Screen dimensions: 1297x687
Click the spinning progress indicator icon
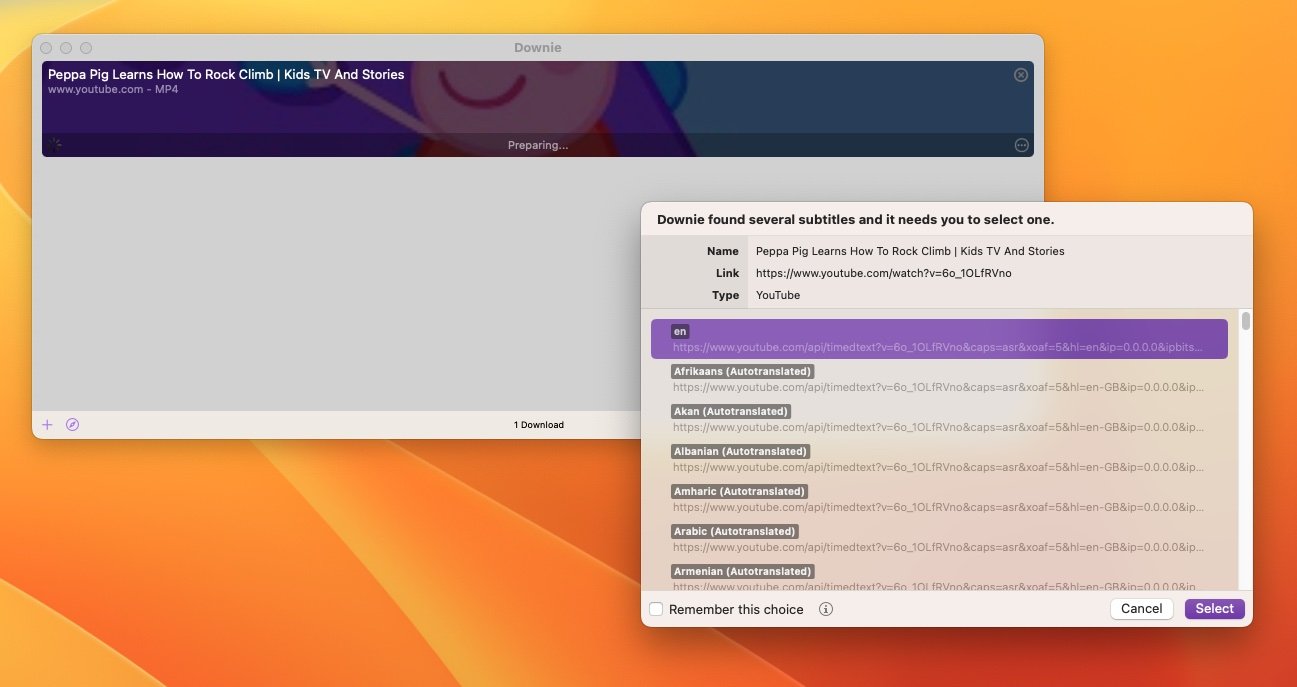click(55, 145)
